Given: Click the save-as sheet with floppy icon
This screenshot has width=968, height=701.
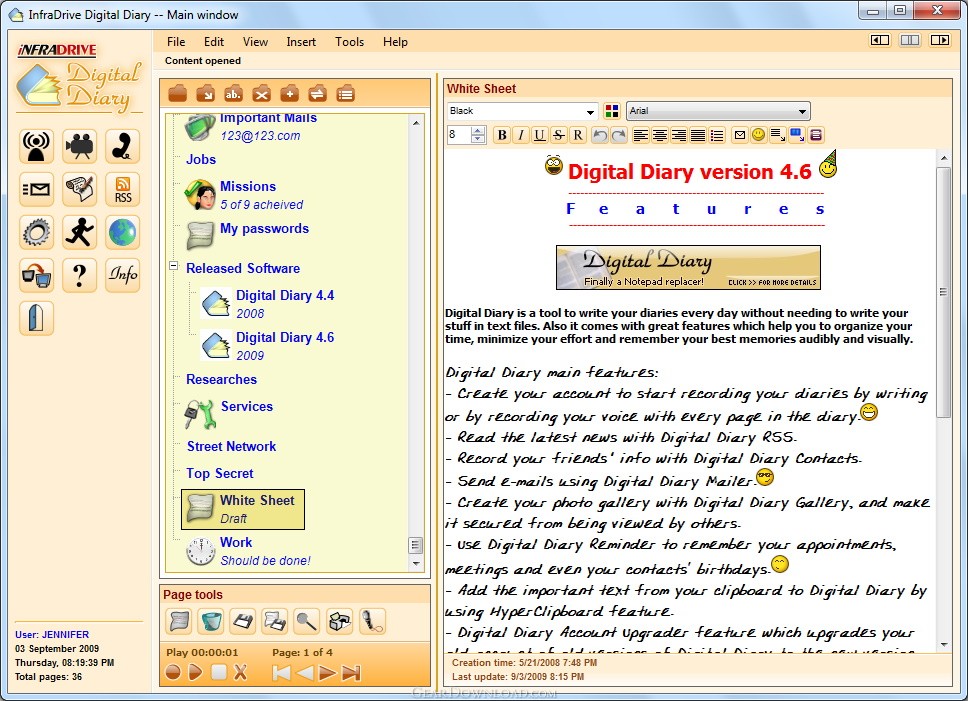Looking at the screenshot, I should [x=275, y=621].
